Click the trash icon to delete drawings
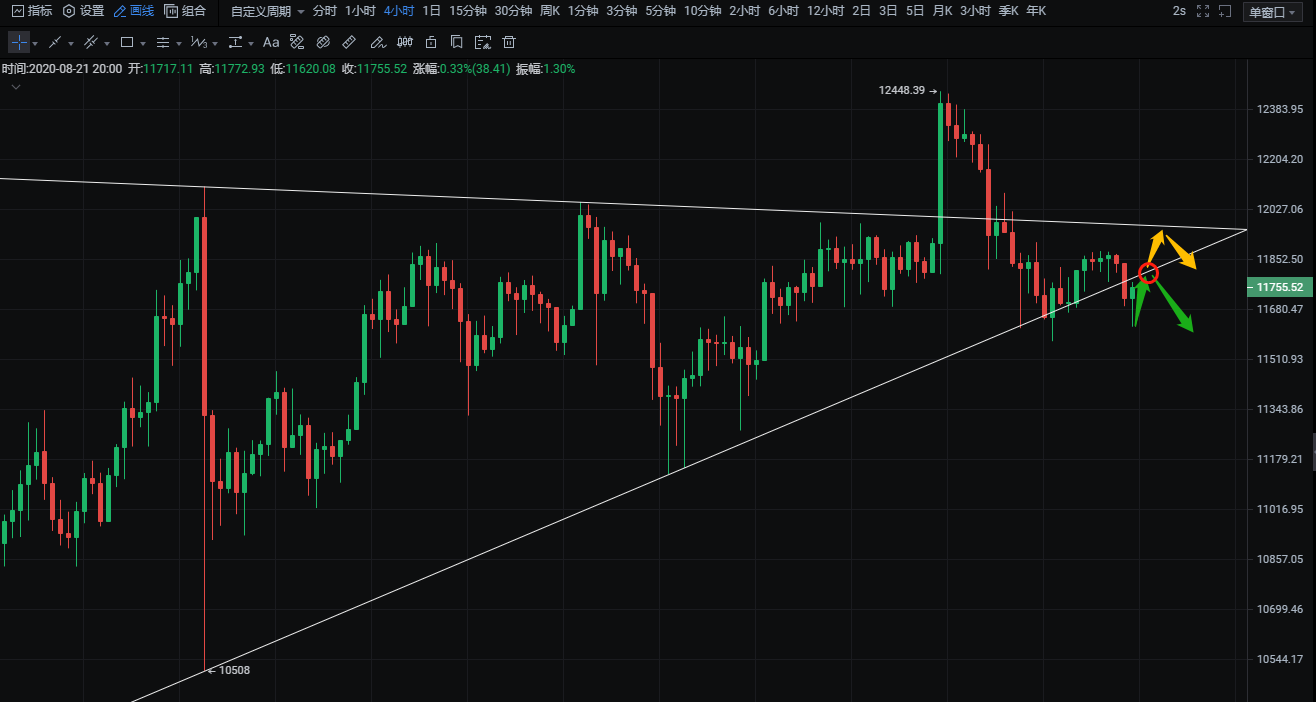Viewport: 1316px width, 702px height. 509,43
